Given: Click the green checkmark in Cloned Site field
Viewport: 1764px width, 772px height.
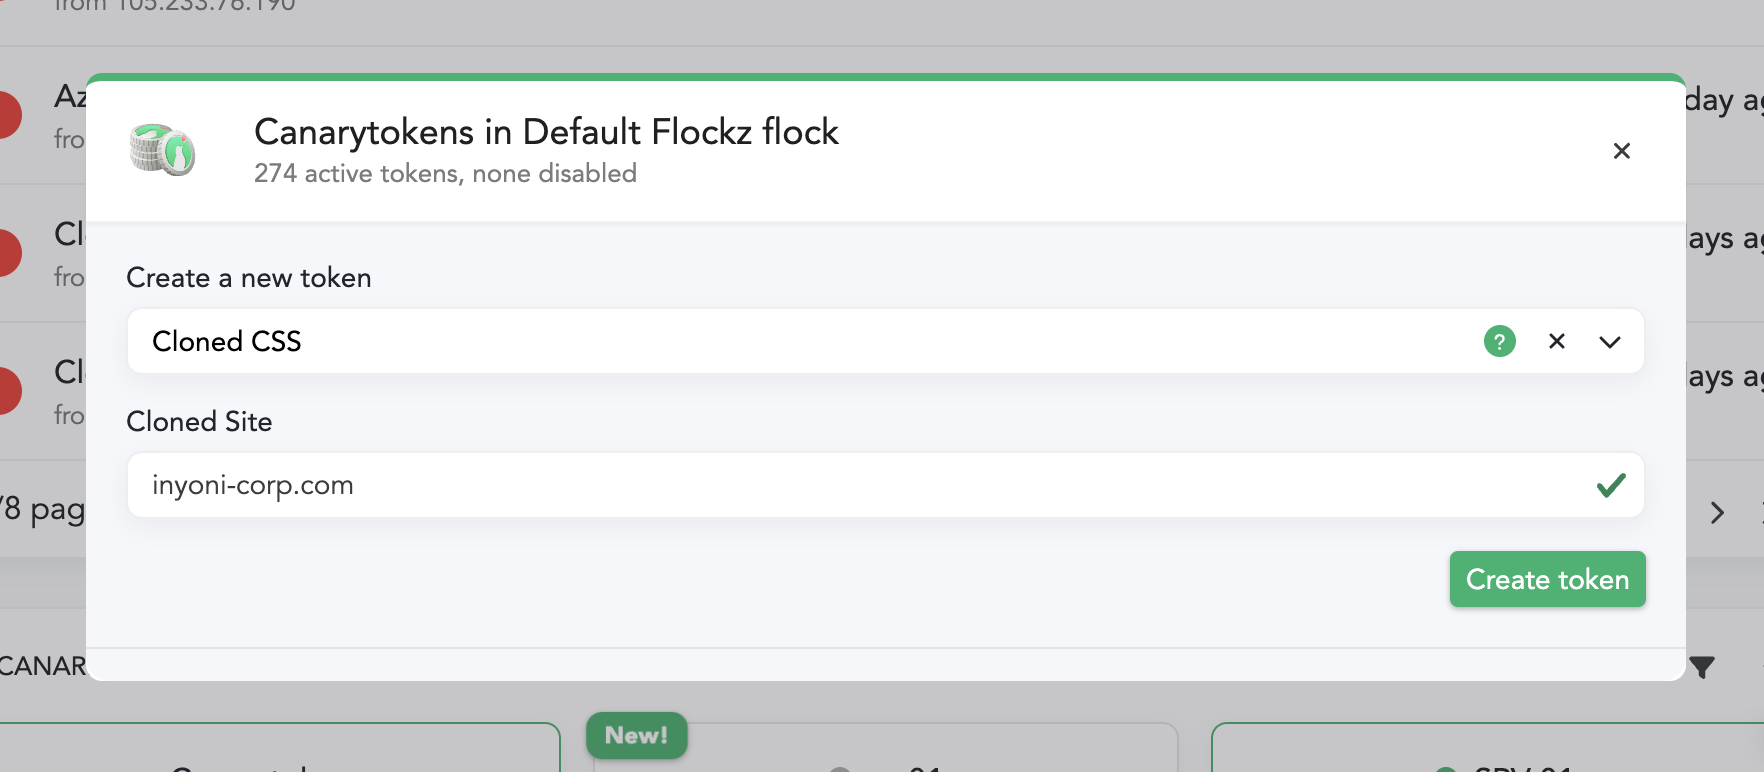Looking at the screenshot, I should 1611,486.
